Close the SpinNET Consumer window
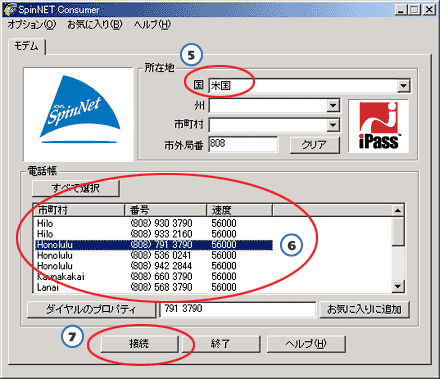This screenshot has height=379, width=440. coord(429,10)
